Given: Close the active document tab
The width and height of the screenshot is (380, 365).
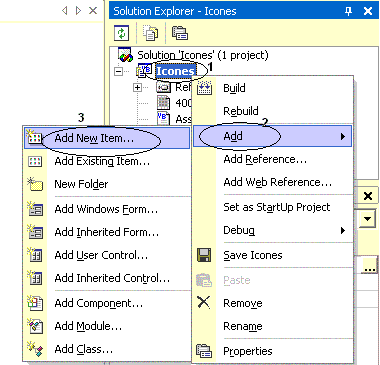Looking at the screenshot, I should coord(93,11).
